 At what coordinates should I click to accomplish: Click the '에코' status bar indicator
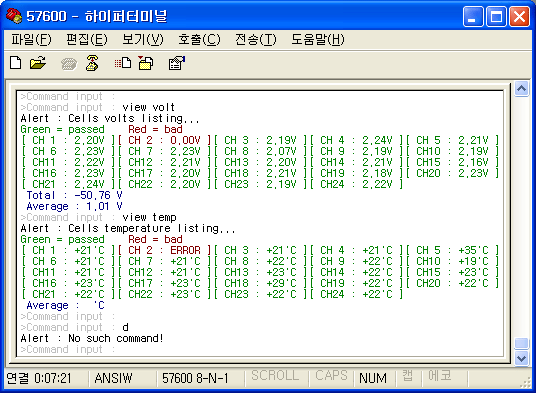[440, 376]
